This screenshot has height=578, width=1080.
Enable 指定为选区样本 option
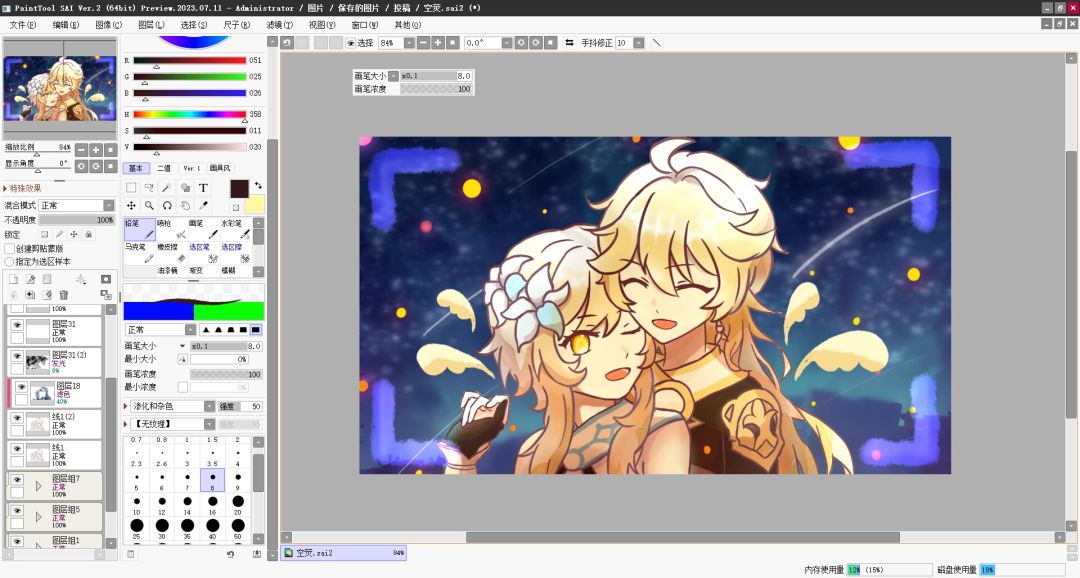point(10,262)
